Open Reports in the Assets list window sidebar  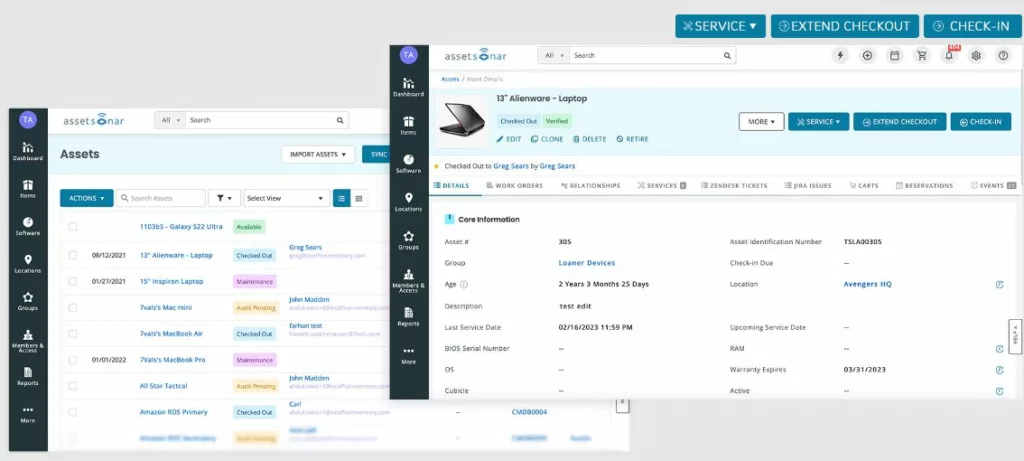click(x=28, y=376)
